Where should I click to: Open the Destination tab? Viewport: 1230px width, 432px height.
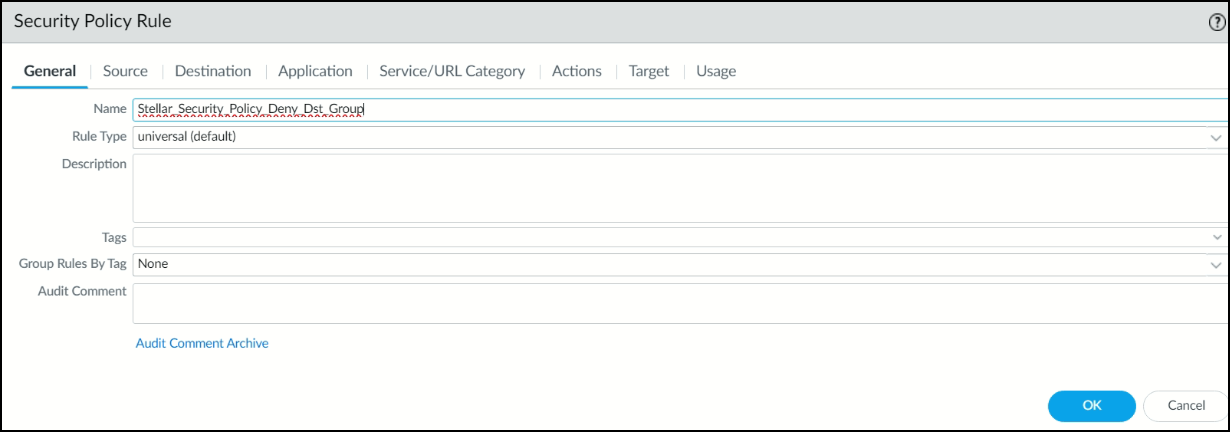point(213,71)
